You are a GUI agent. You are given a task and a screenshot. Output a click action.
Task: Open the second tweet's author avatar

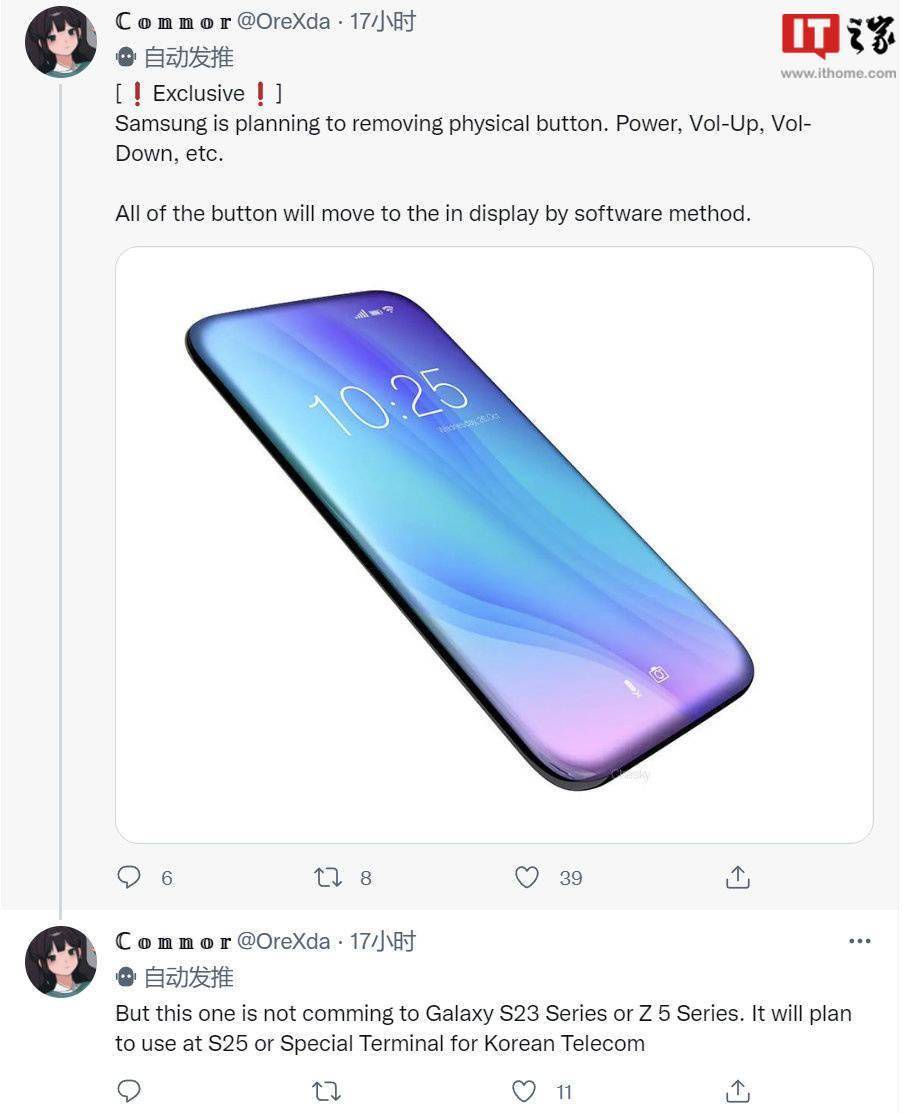(x=61, y=961)
